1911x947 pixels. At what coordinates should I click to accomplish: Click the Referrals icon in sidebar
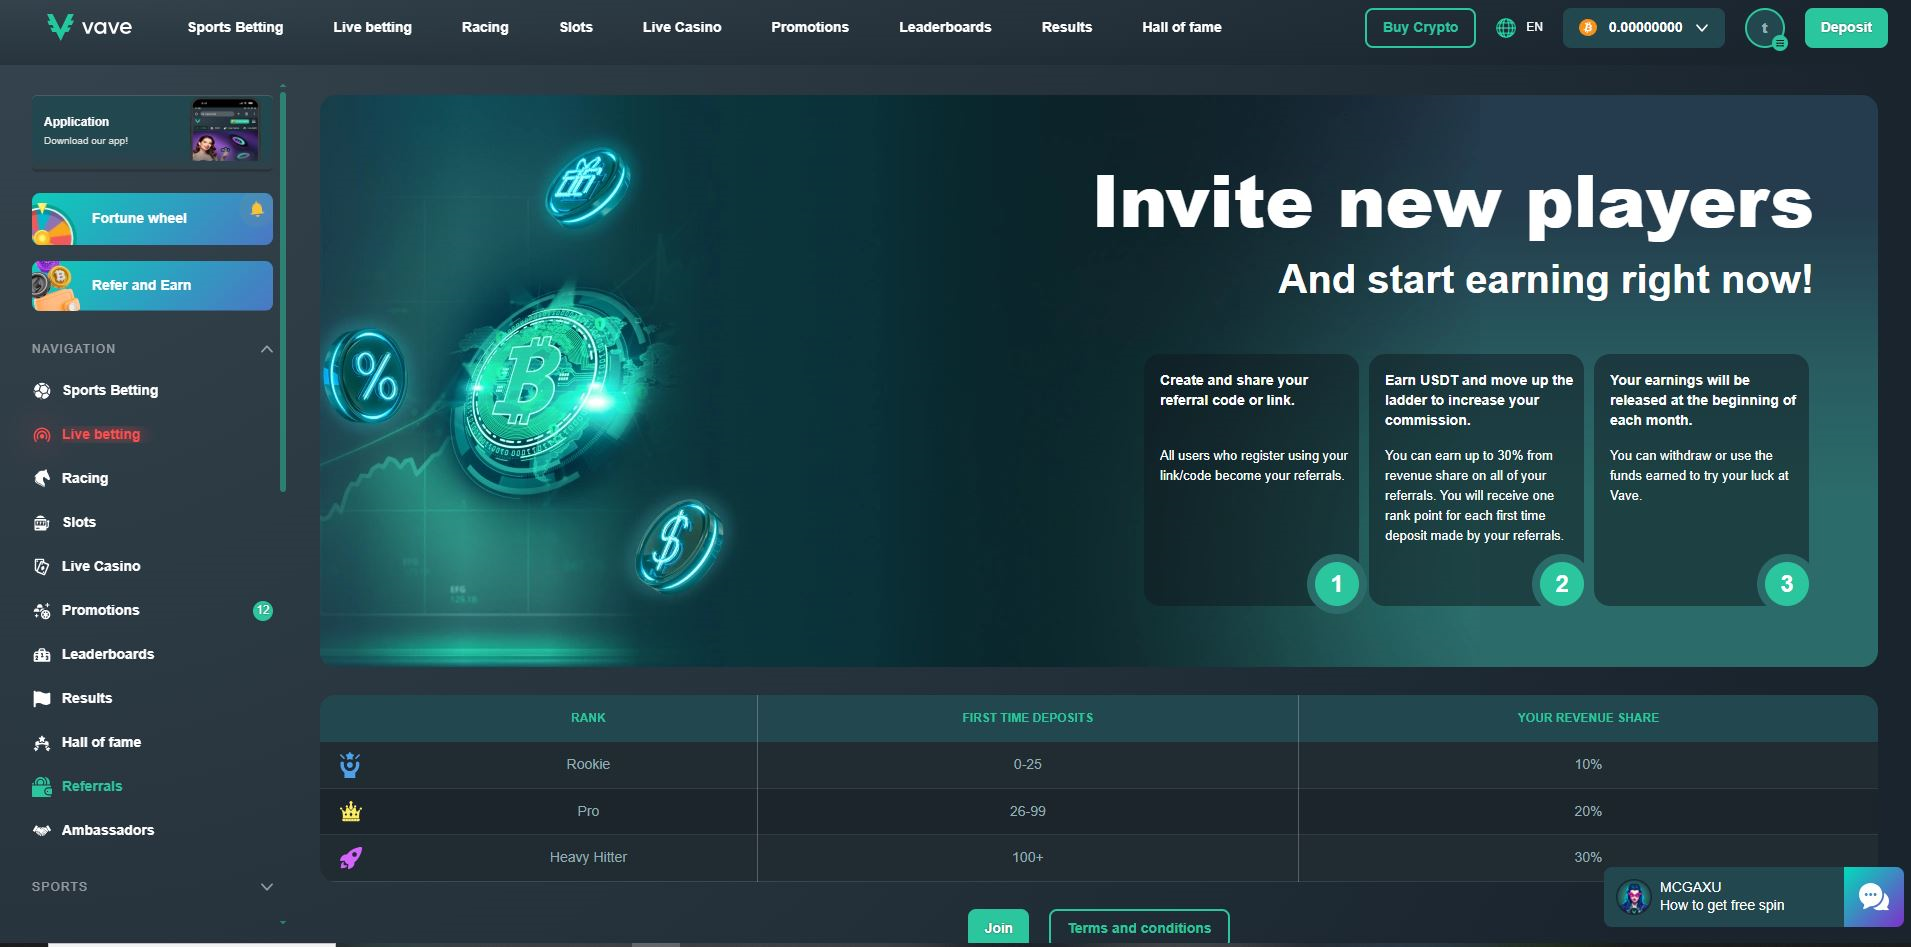point(42,787)
